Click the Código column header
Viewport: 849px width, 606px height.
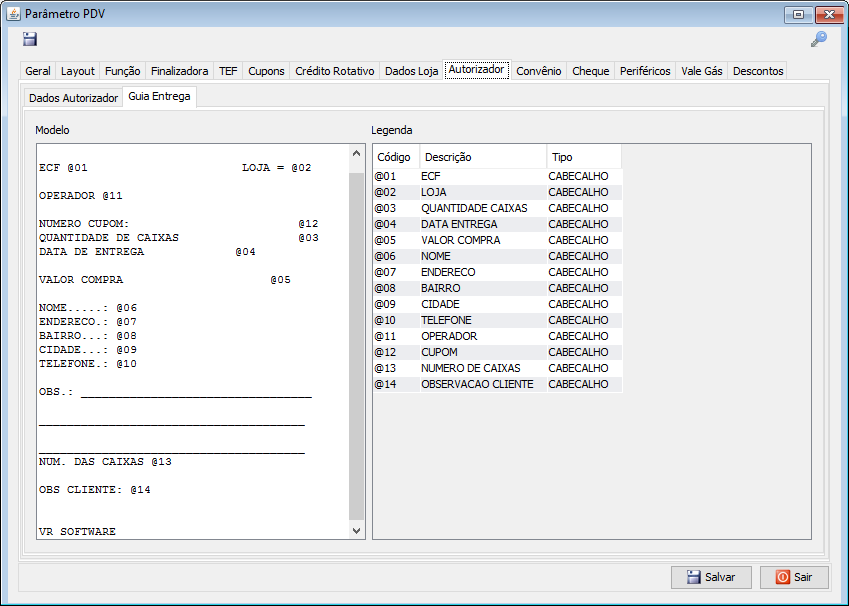(396, 157)
